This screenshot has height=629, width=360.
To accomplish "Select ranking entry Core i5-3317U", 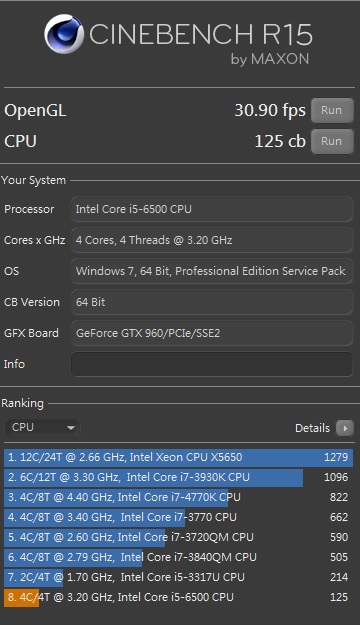I will pyautogui.click(x=179, y=577).
